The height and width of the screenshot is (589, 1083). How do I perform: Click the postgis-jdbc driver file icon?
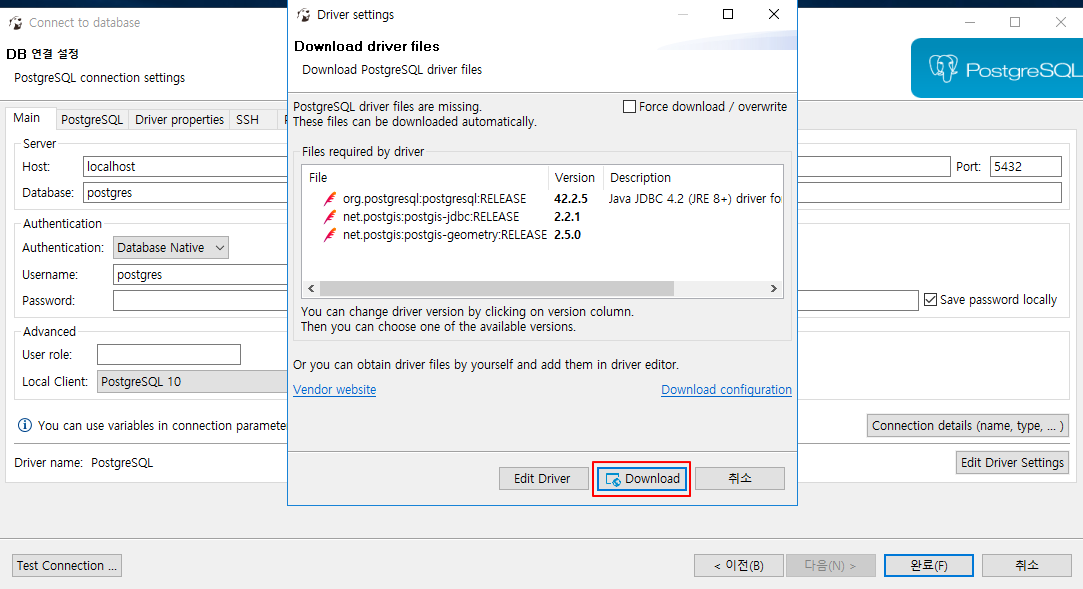pyautogui.click(x=330, y=217)
